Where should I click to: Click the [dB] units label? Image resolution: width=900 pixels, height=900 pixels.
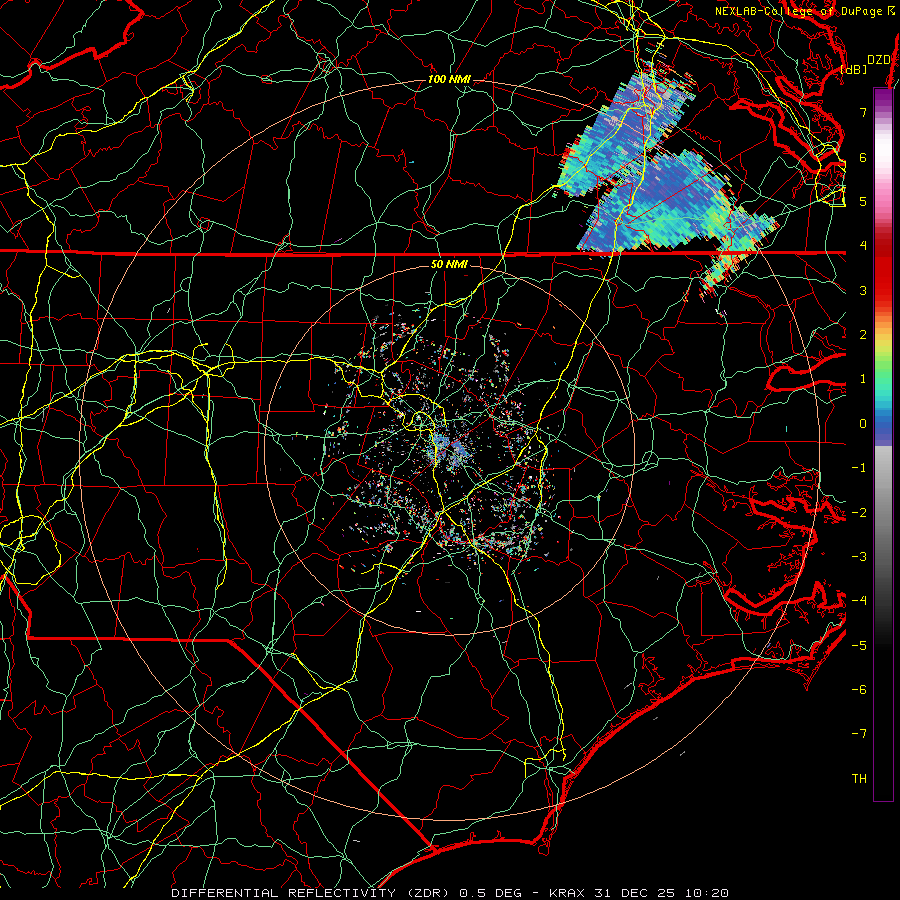[854, 69]
